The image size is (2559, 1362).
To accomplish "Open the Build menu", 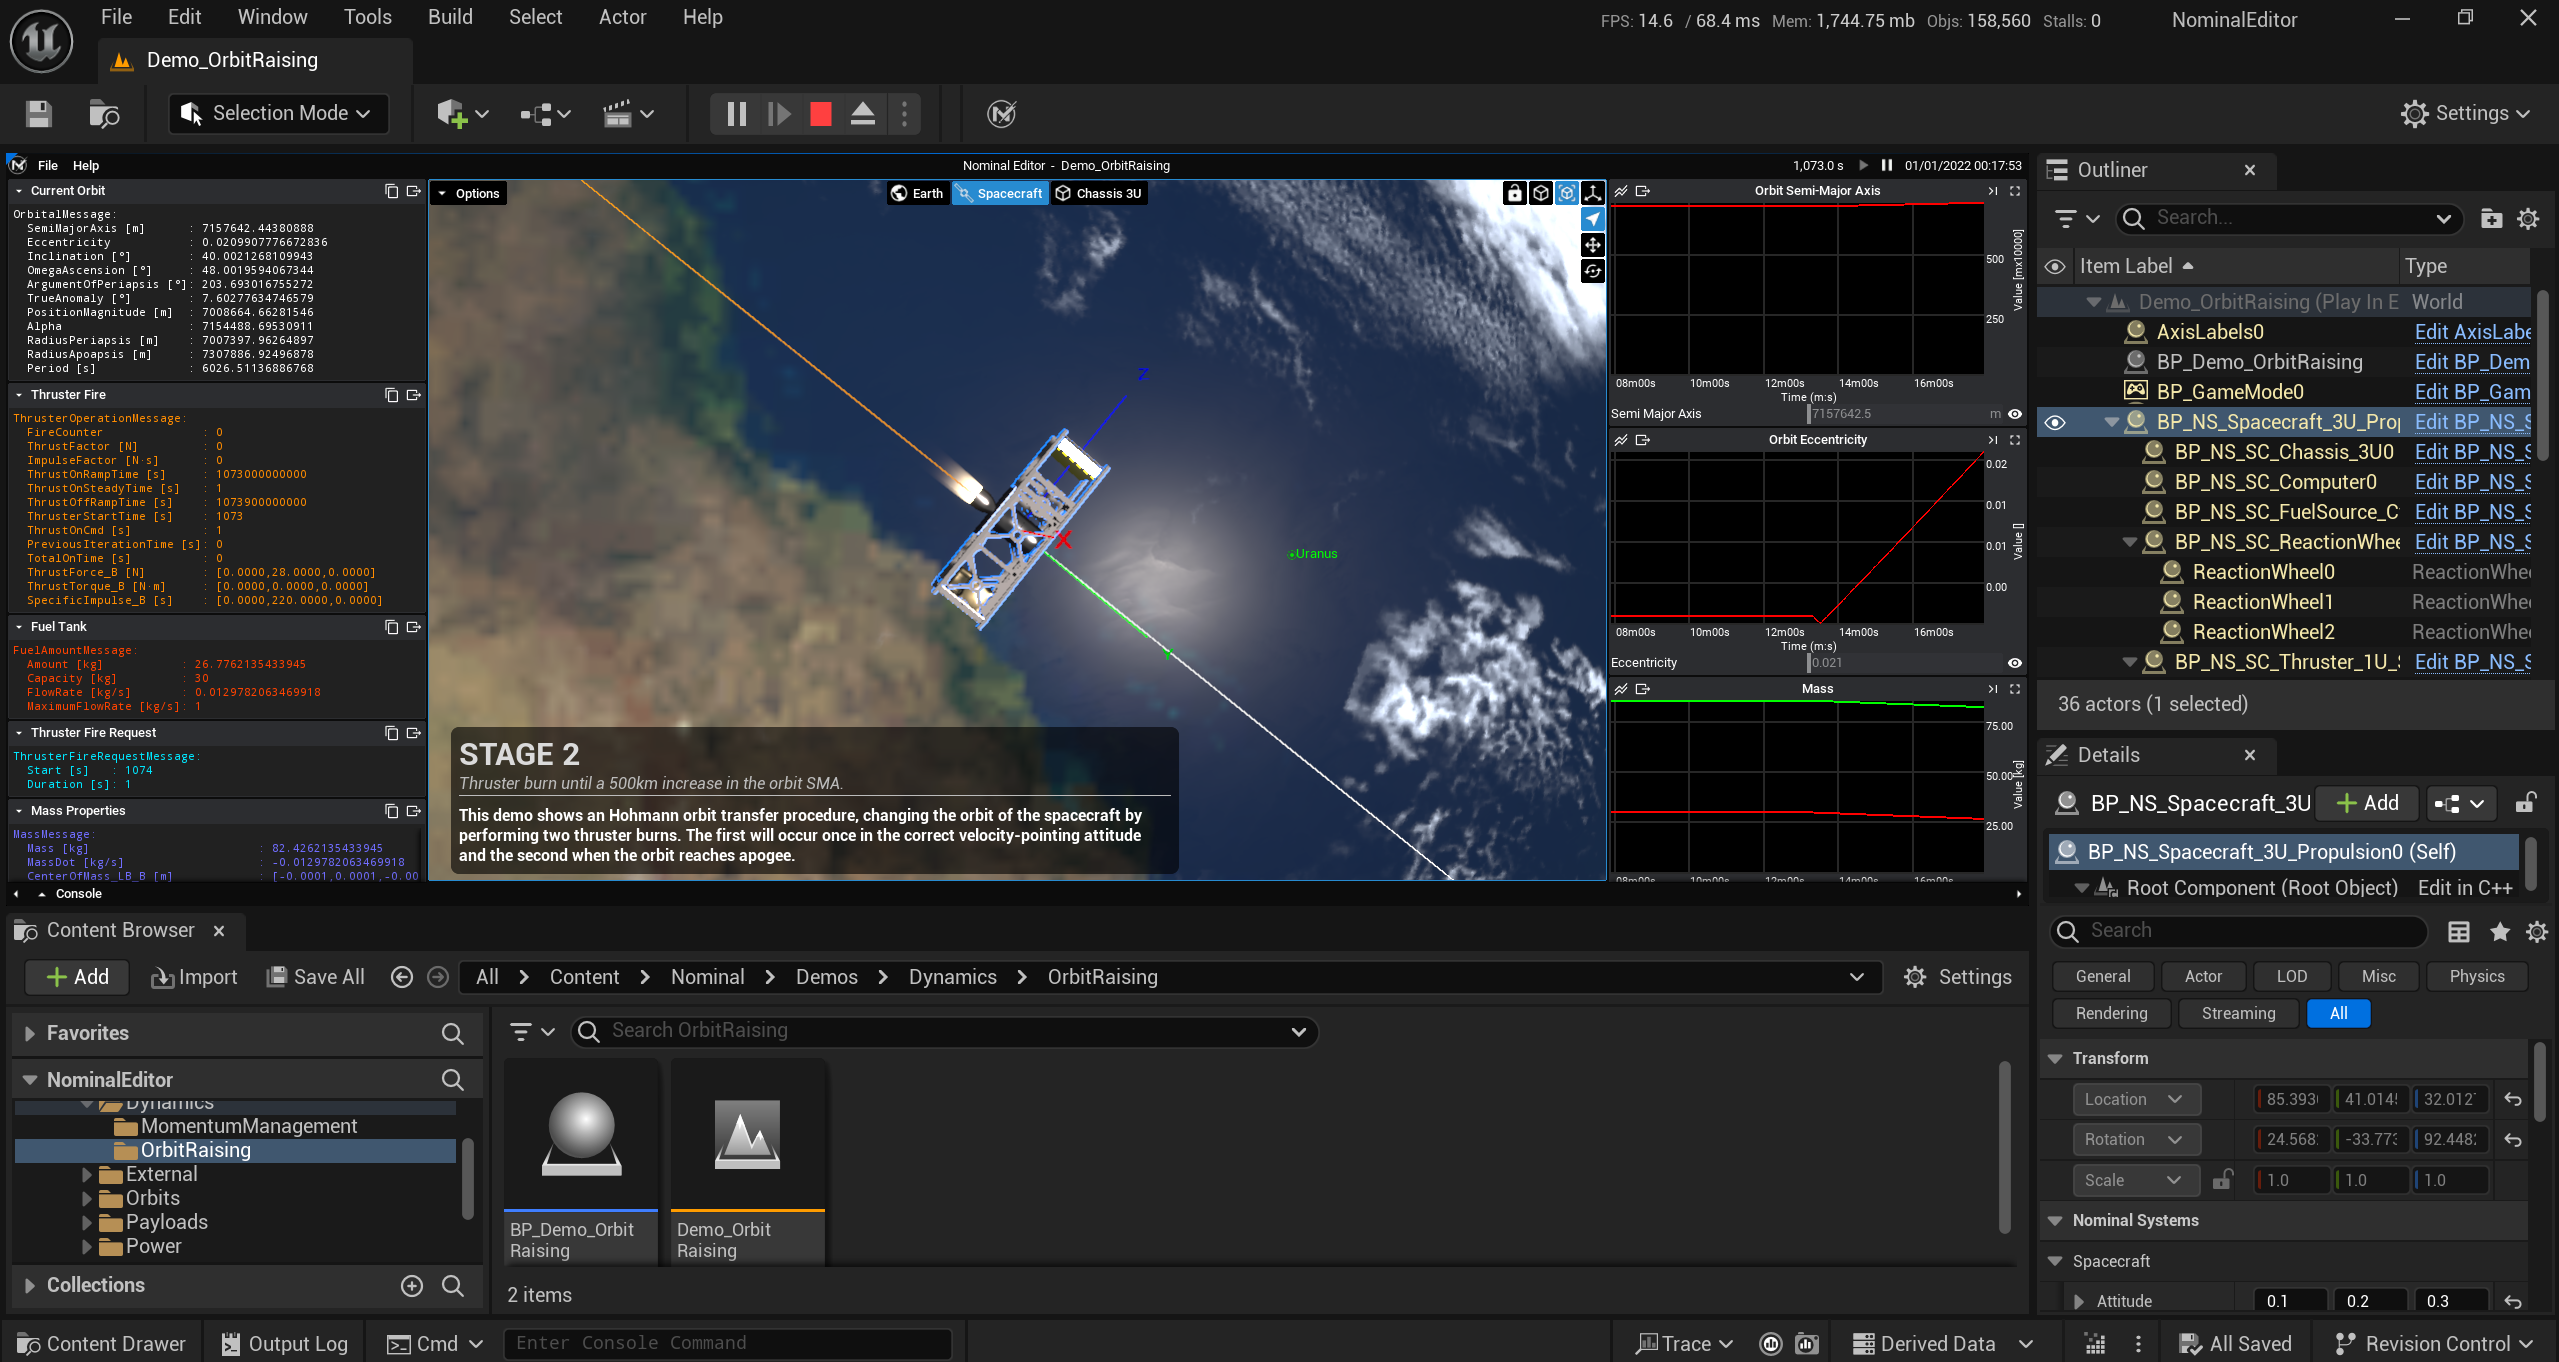I will pos(450,17).
